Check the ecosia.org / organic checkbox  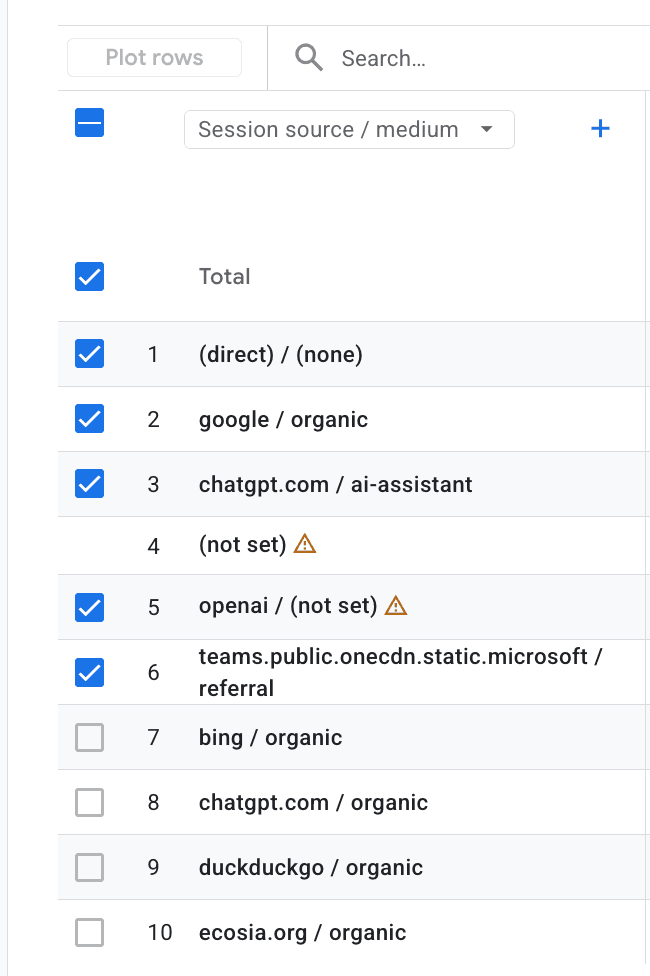(x=90, y=932)
